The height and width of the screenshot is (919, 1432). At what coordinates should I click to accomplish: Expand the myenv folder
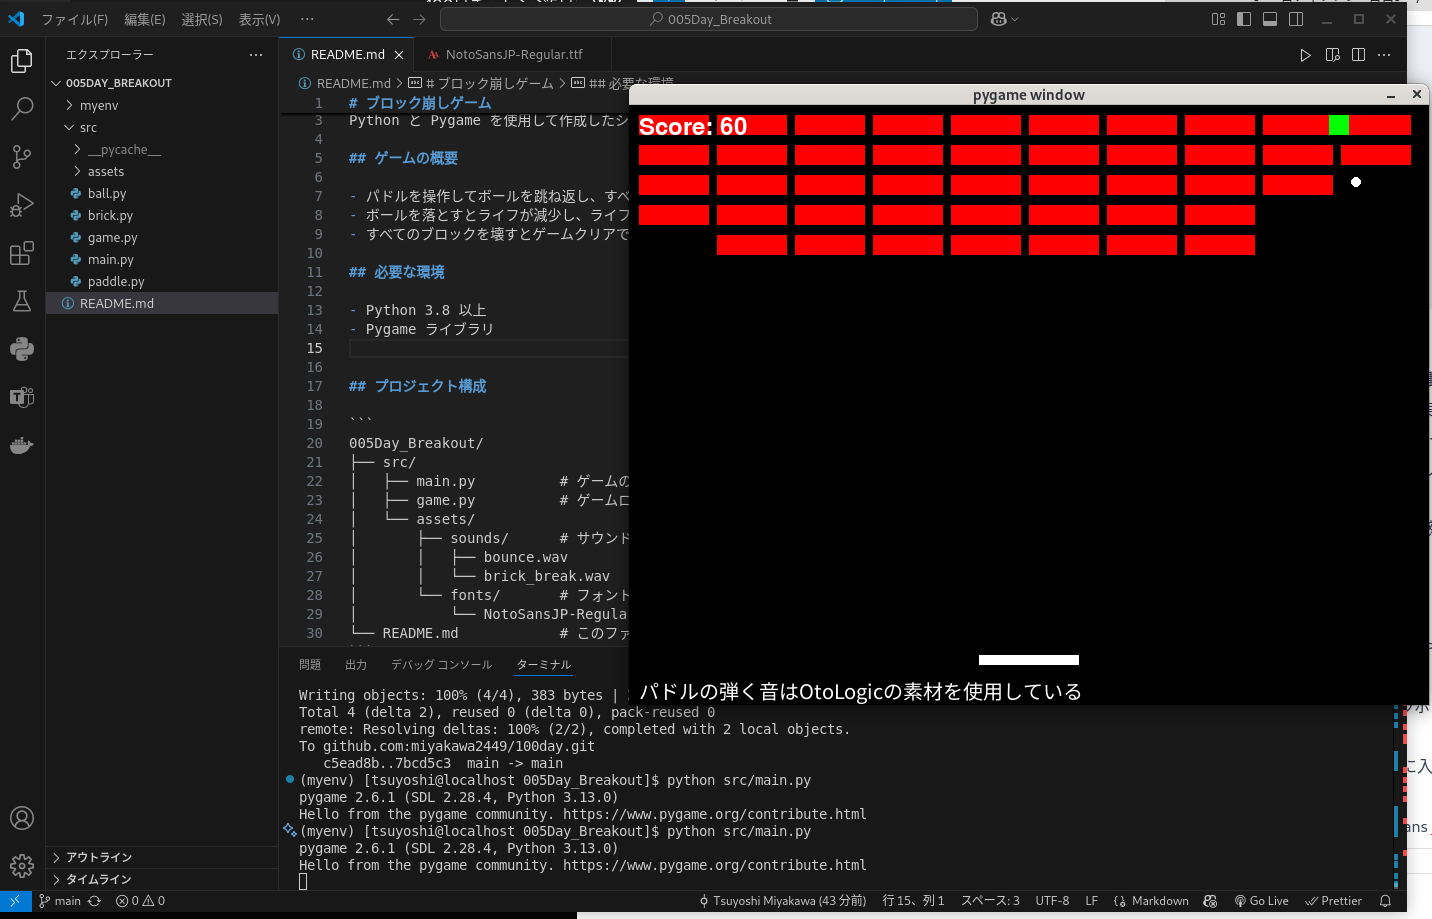pyautogui.click(x=98, y=105)
